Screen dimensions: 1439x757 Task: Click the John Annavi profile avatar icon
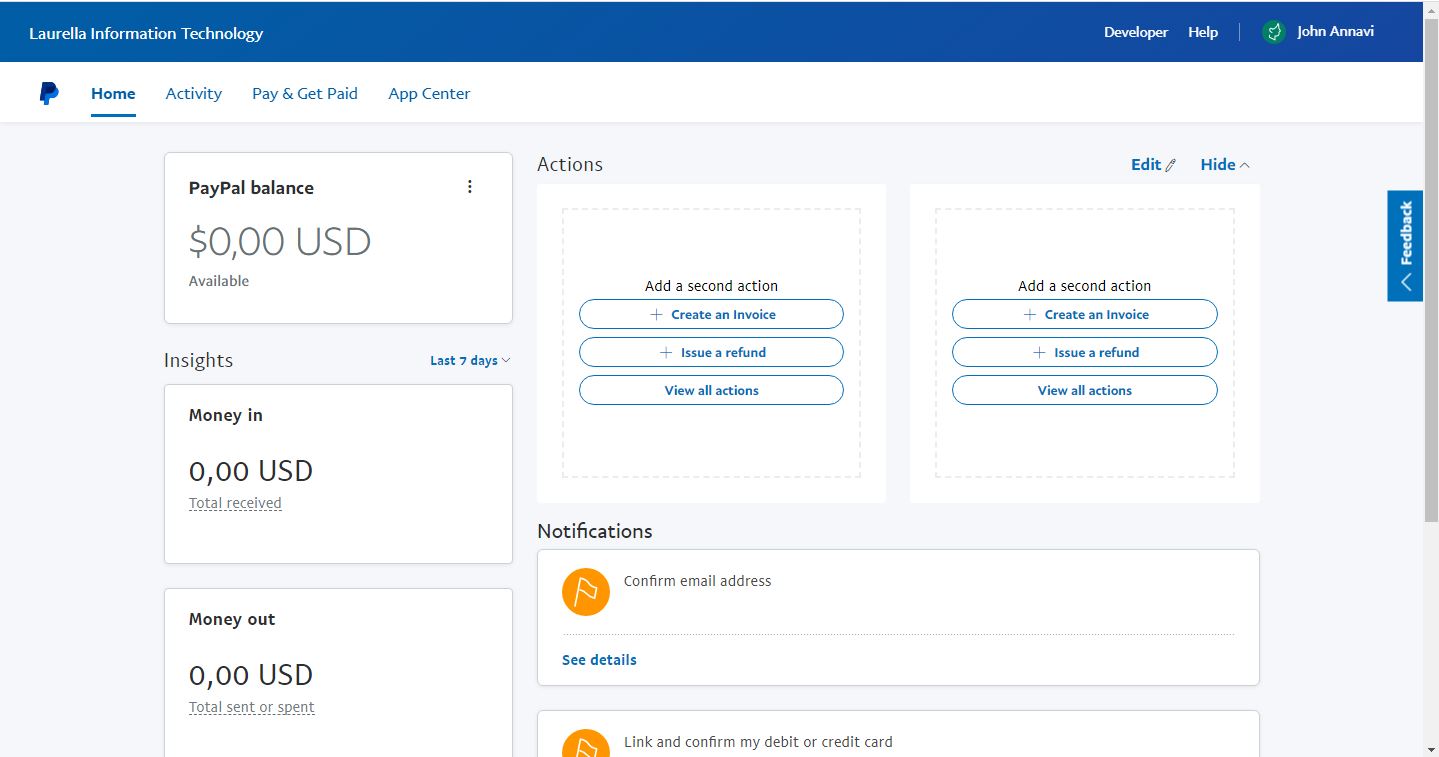tap(1273, 32)
